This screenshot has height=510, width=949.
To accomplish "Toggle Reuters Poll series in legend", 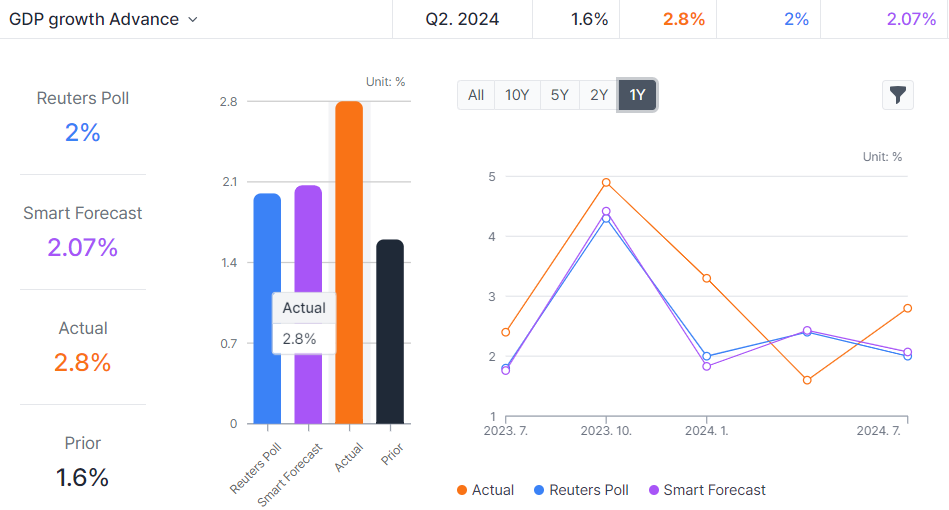I will pyautogui.click(x=581, y=490).
